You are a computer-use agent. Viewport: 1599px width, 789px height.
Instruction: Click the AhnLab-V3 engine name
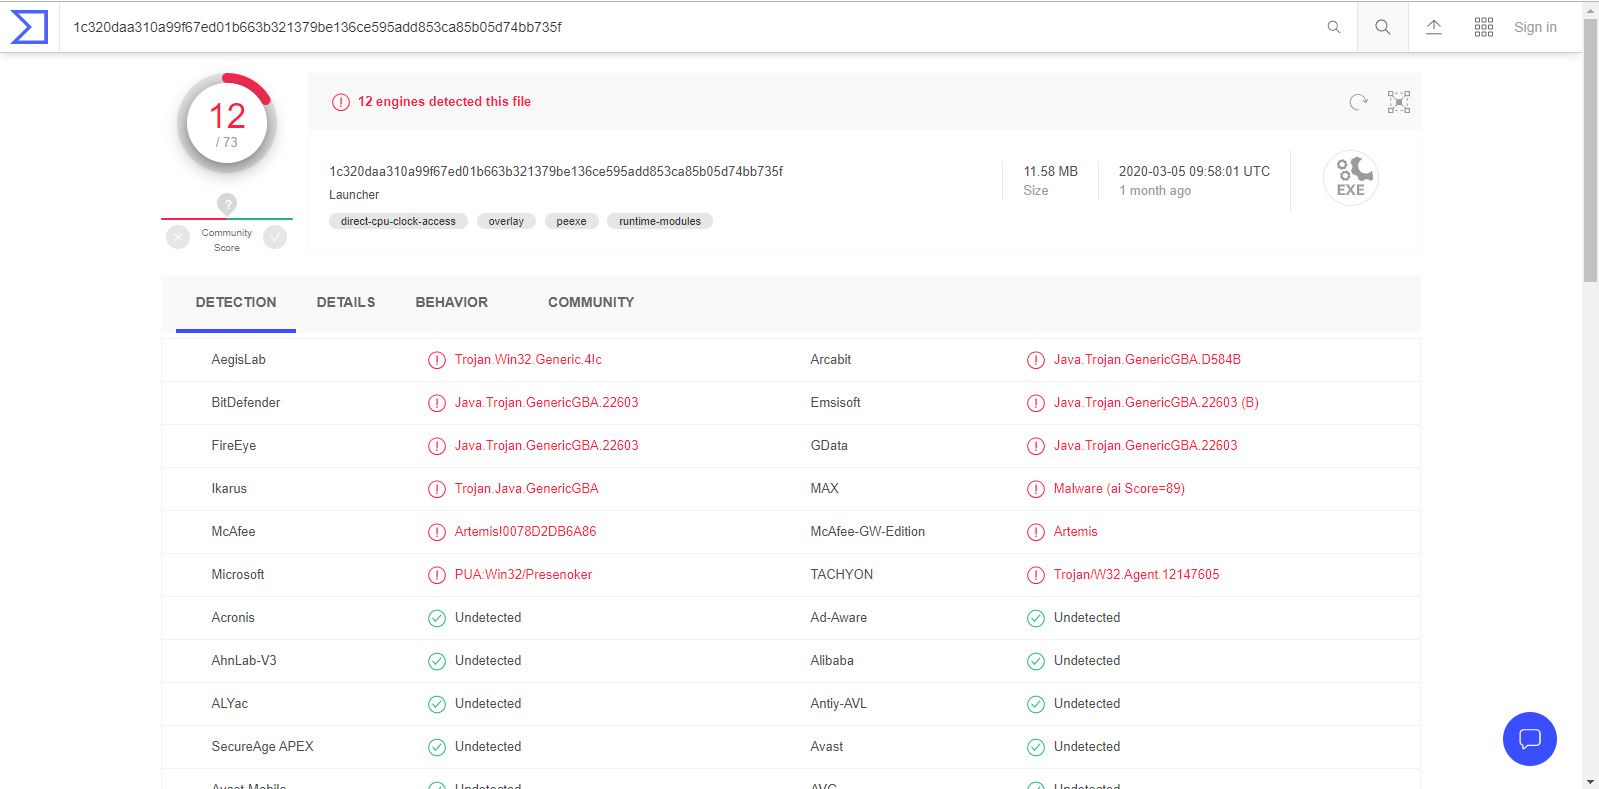point(244,660)
